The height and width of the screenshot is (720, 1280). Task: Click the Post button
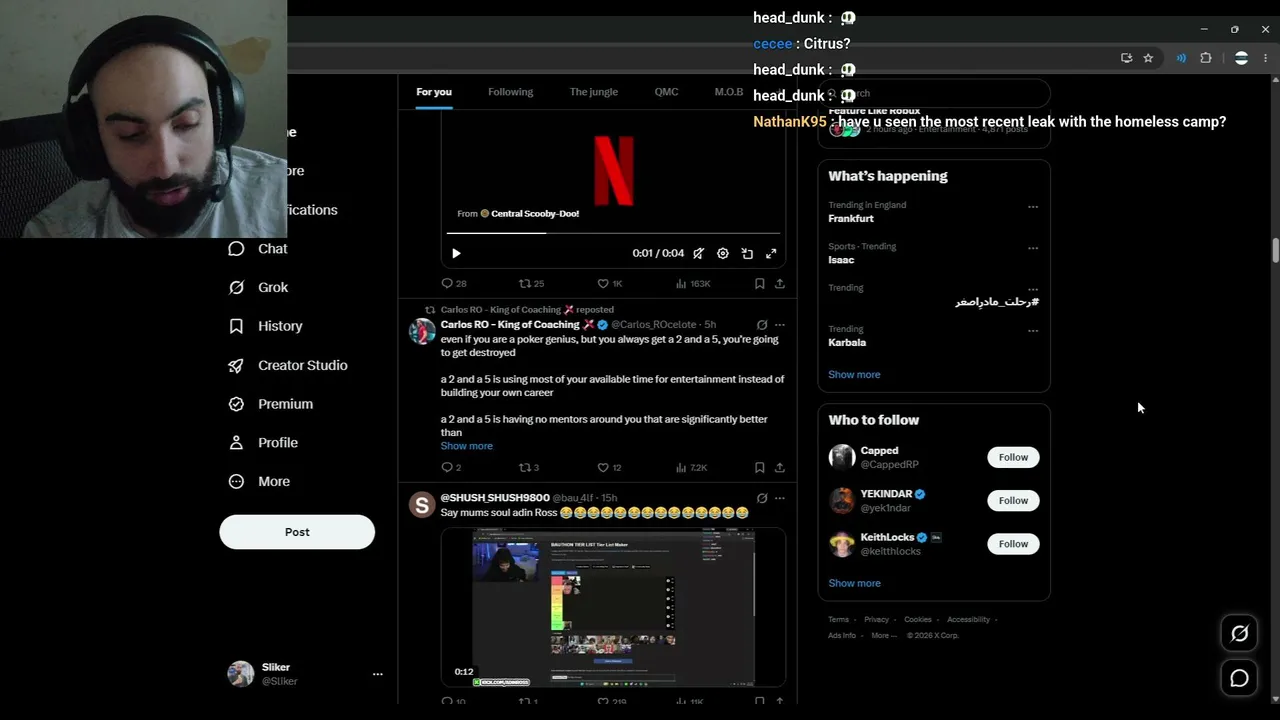(297, 532)
